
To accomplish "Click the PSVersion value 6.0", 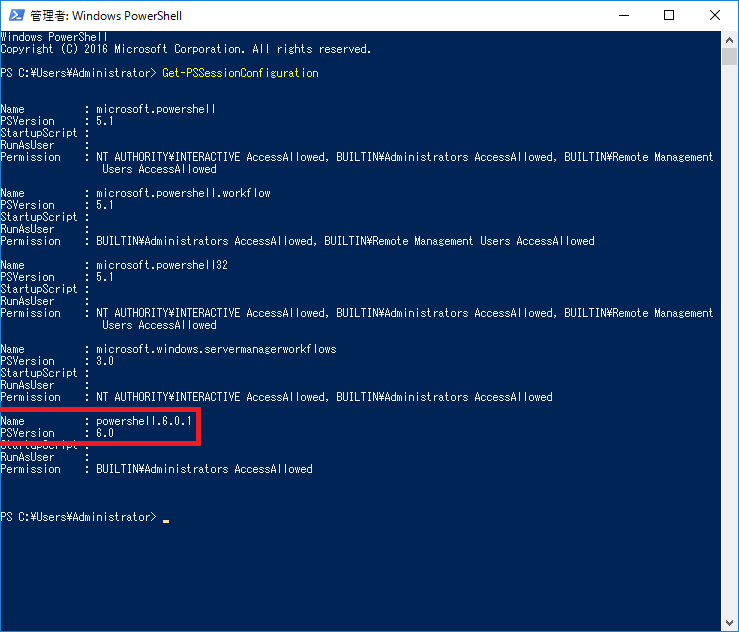I will [x=105, y=433].
